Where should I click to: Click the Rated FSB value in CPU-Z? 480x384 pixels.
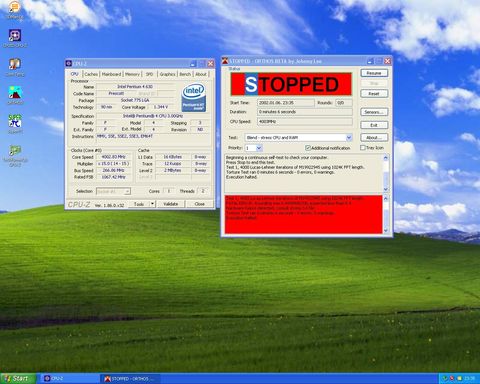coord(114,177)
